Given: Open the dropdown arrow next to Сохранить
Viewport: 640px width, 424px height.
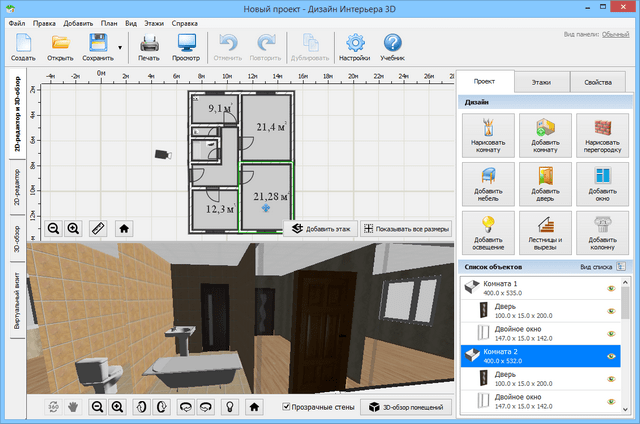Looking at the screenshot, I should (120, 47).
